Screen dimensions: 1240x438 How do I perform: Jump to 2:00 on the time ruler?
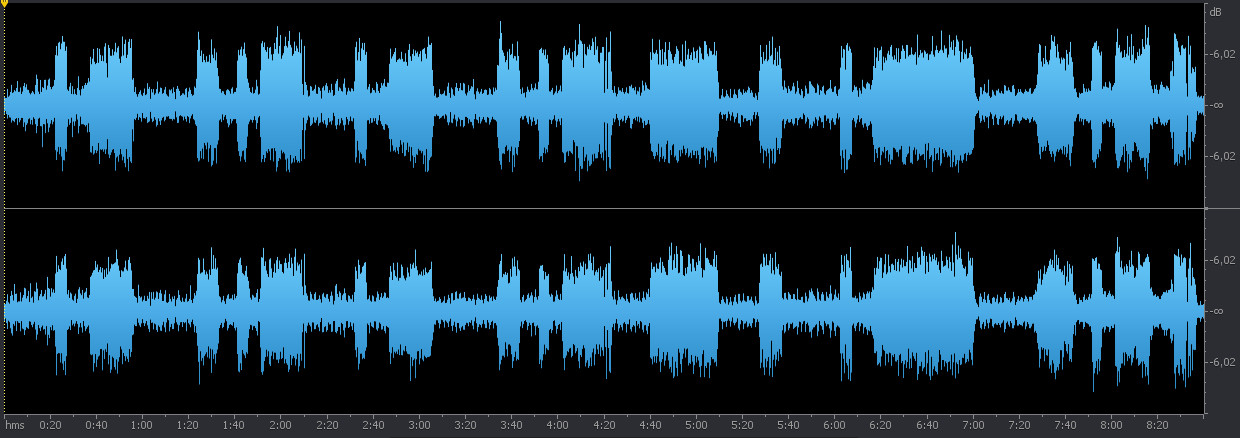(x=280, y=424)
